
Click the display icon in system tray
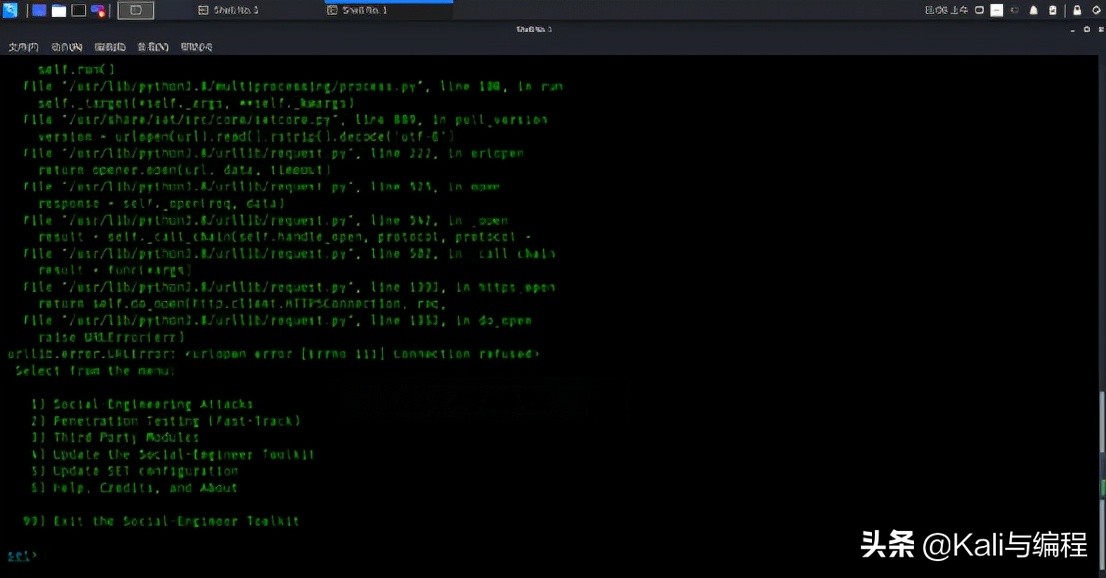pyautogui.click(x=979, y=11)
